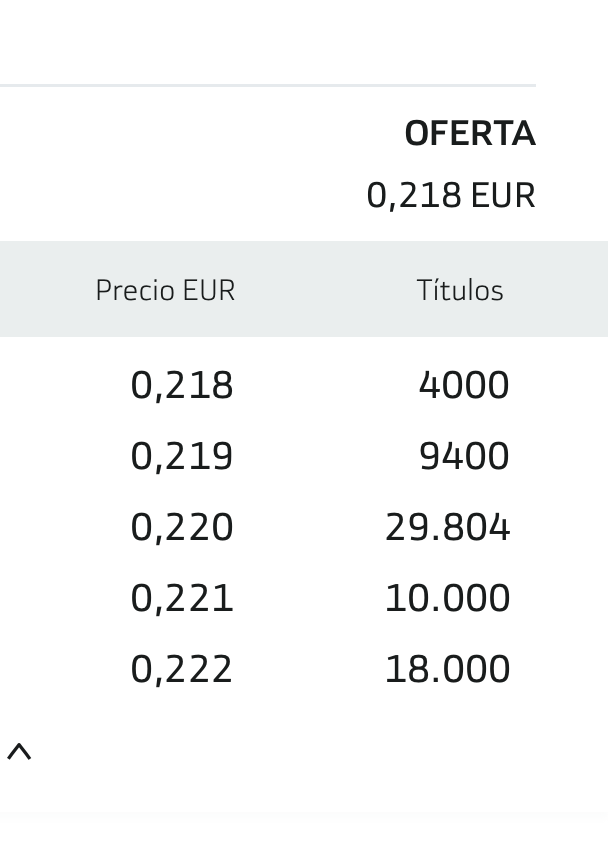Select the 4000 títulos cell
The image size is (608, 862).
point(464,385)
